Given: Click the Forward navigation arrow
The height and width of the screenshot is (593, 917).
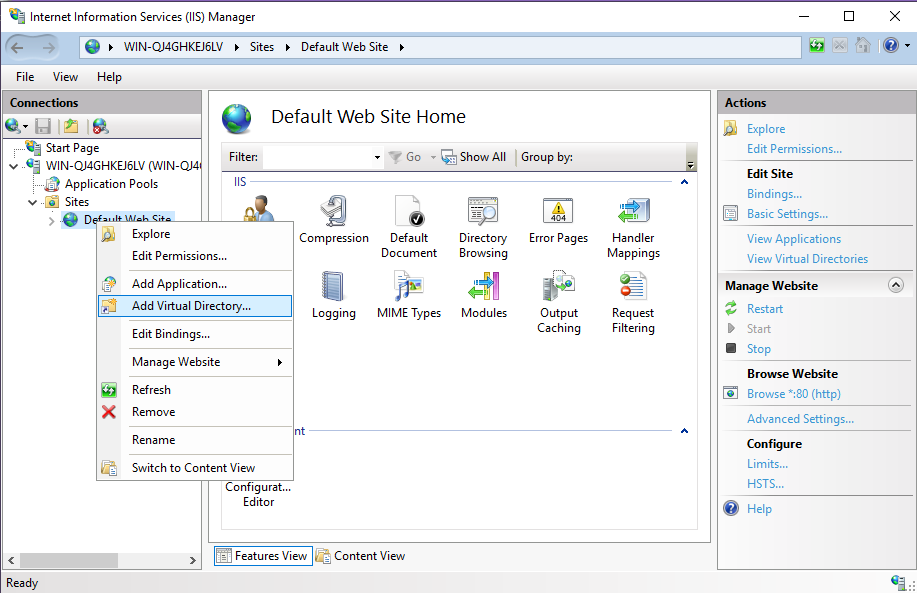Looking at the screenshot, I should coord(49,47).
